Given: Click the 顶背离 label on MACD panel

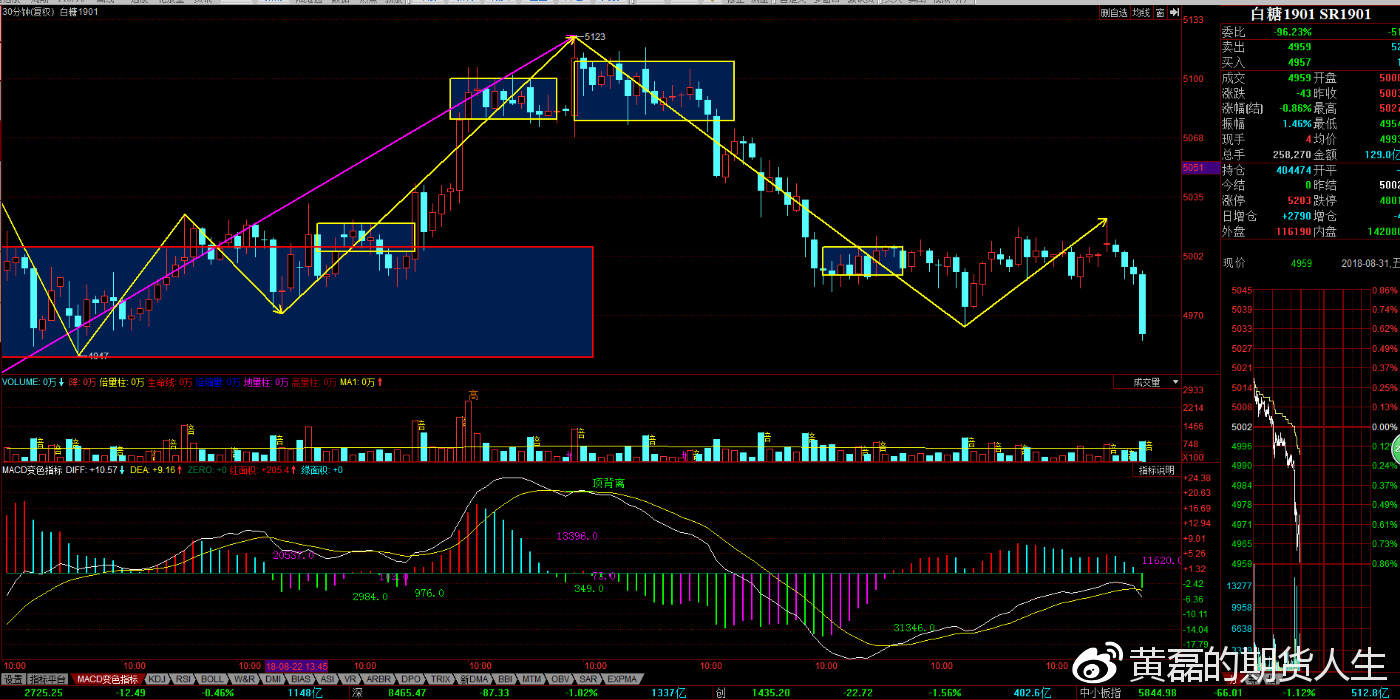Looking at the screenshot, I should coord(608,483).
